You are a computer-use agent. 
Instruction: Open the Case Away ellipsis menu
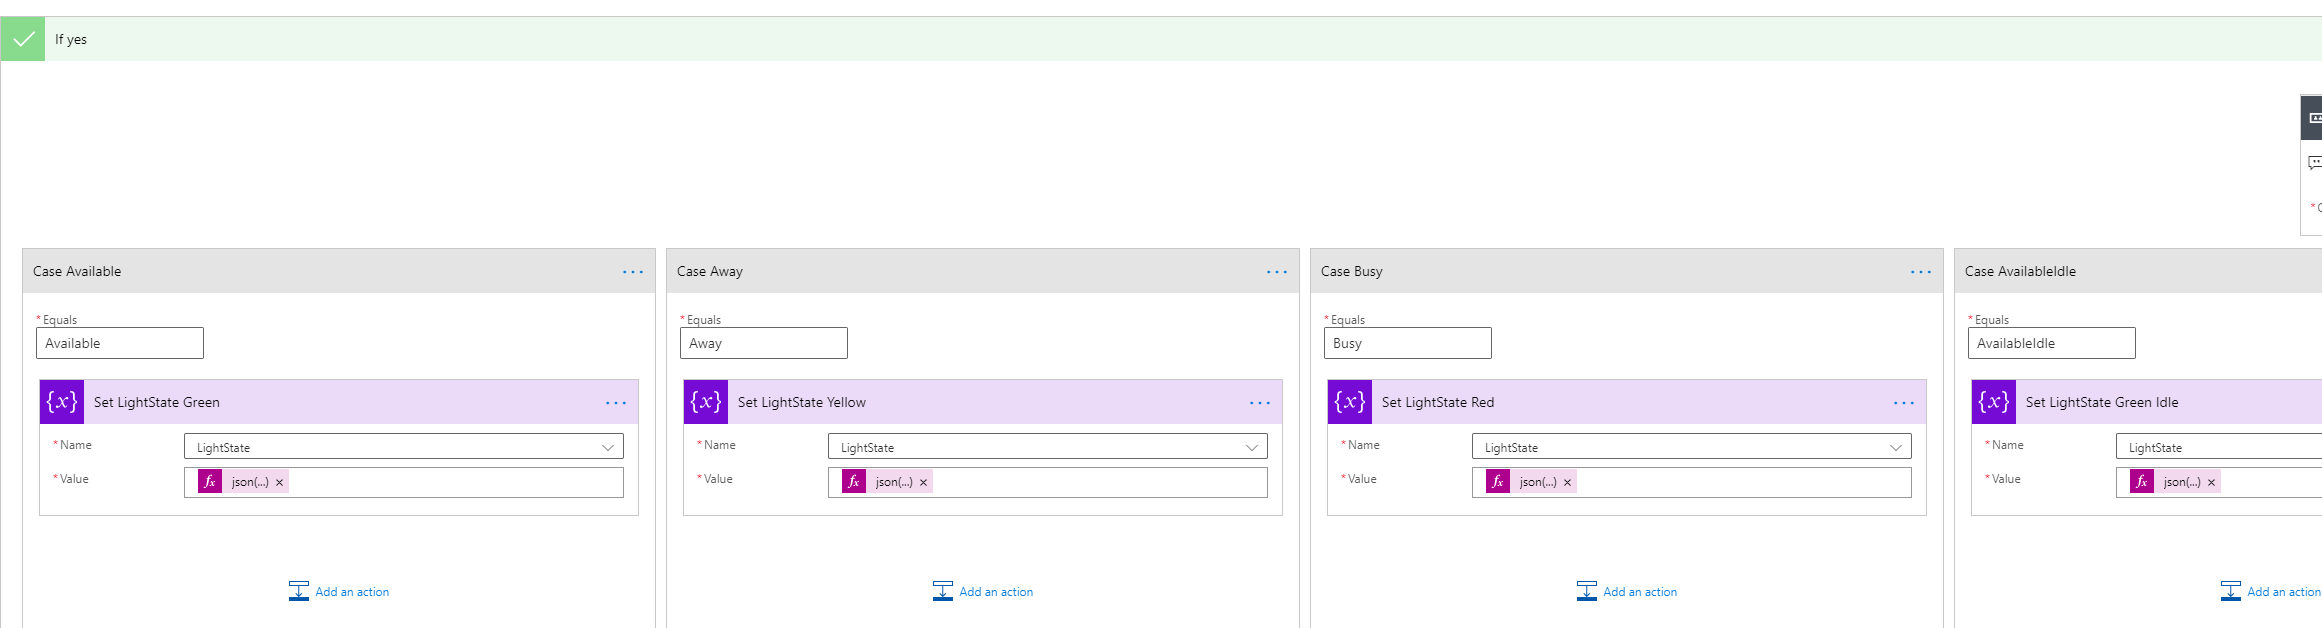[x=1277, y=272]
